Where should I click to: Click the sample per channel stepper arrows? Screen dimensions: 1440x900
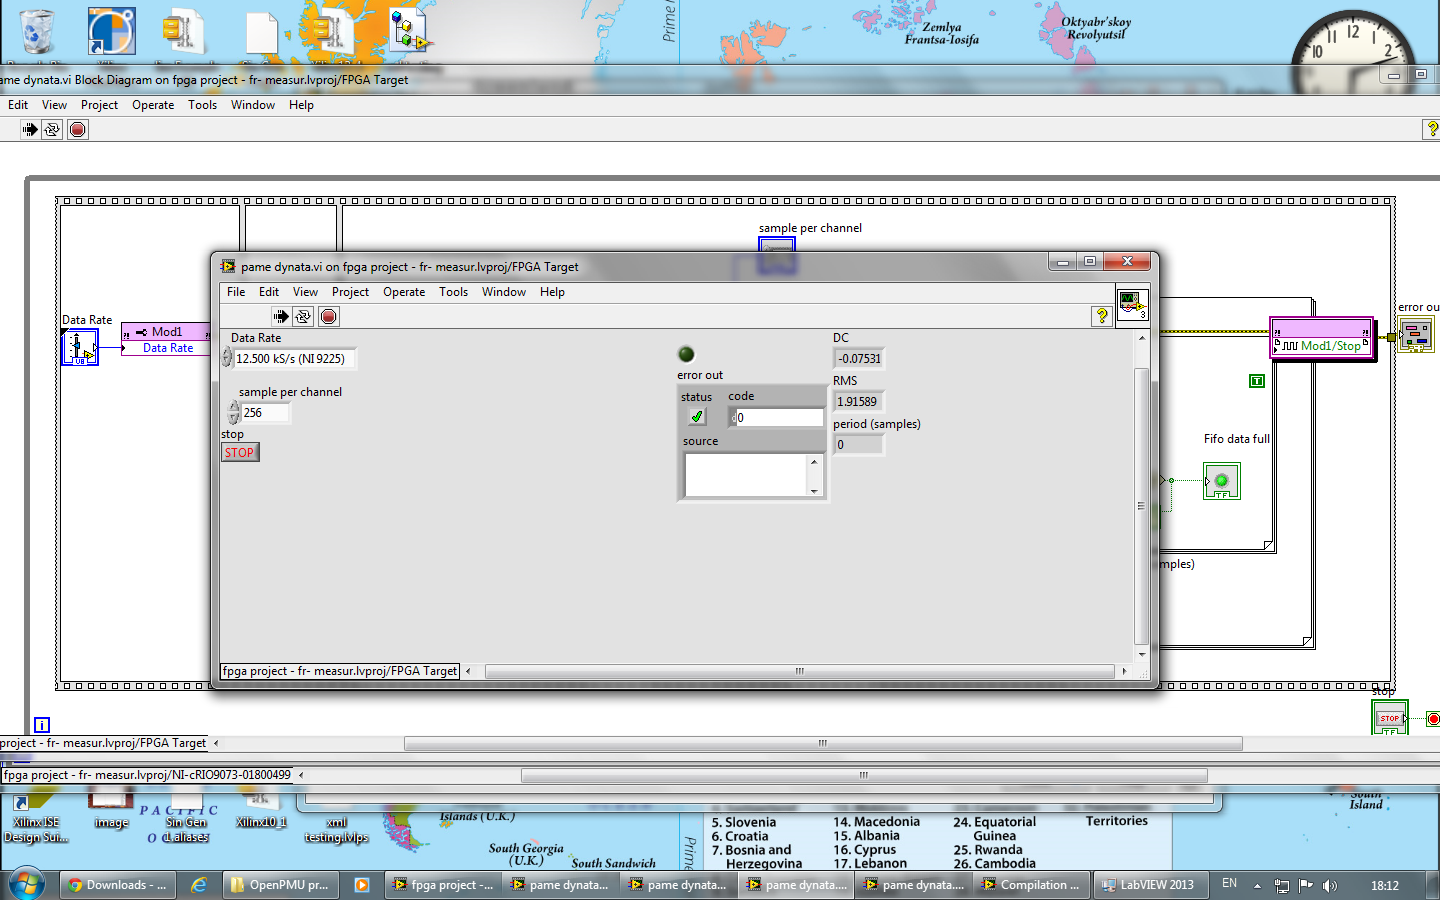234,412
